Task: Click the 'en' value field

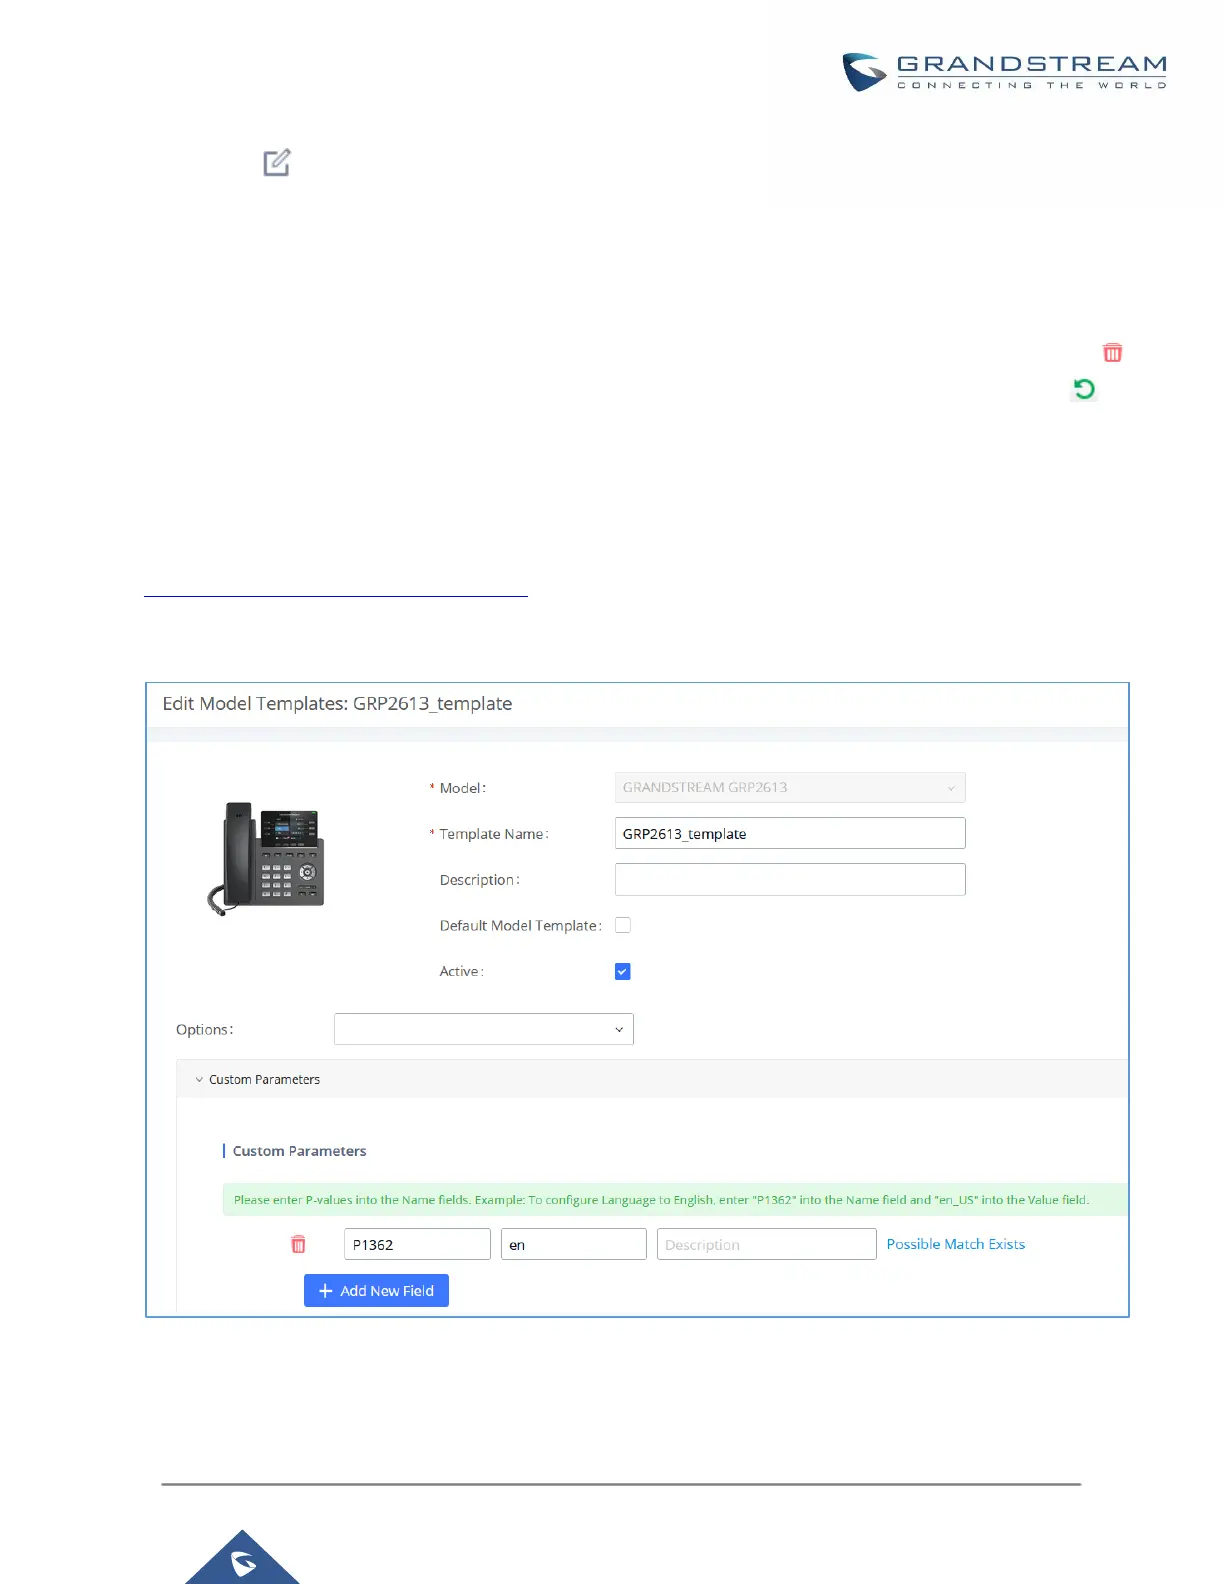Action: 574,1244
